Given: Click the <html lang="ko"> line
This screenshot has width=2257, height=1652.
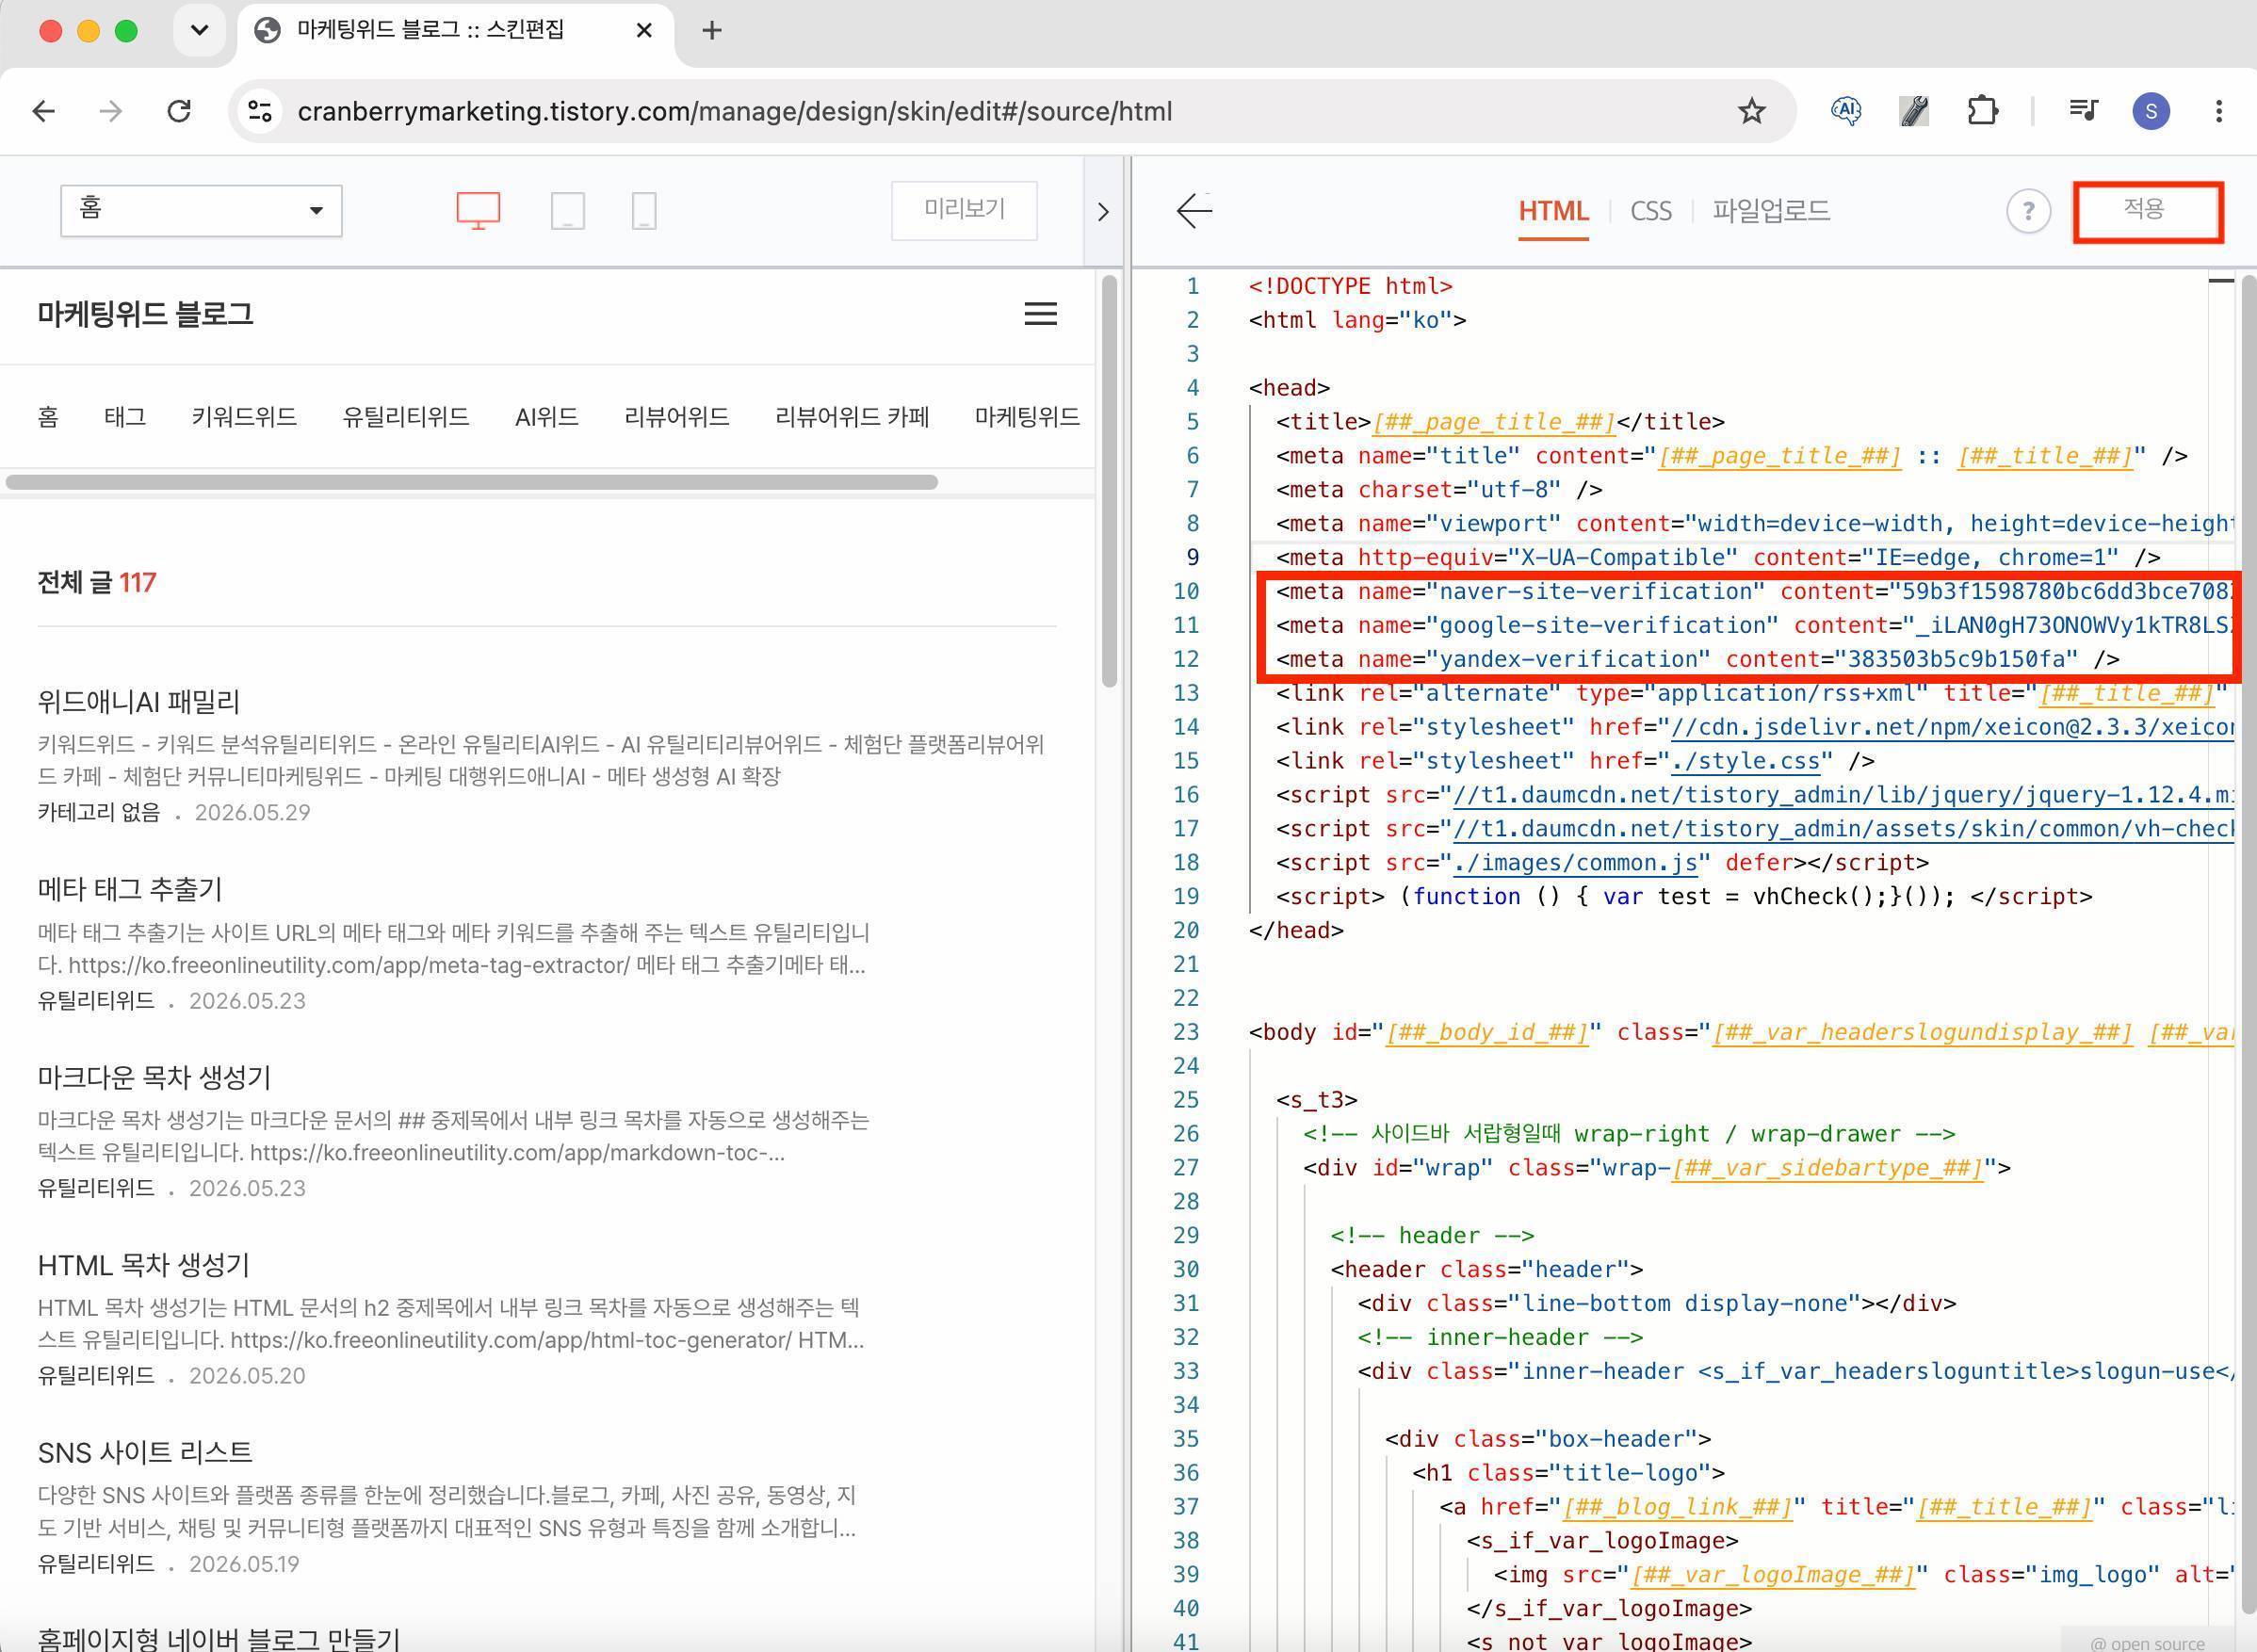Looking at the screenshot, I should click(1357, 320).
